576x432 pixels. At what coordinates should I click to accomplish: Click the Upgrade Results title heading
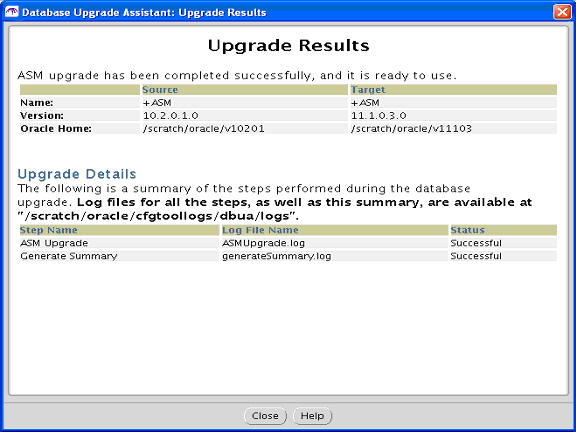pyautogui.click(x=288, y=46)
